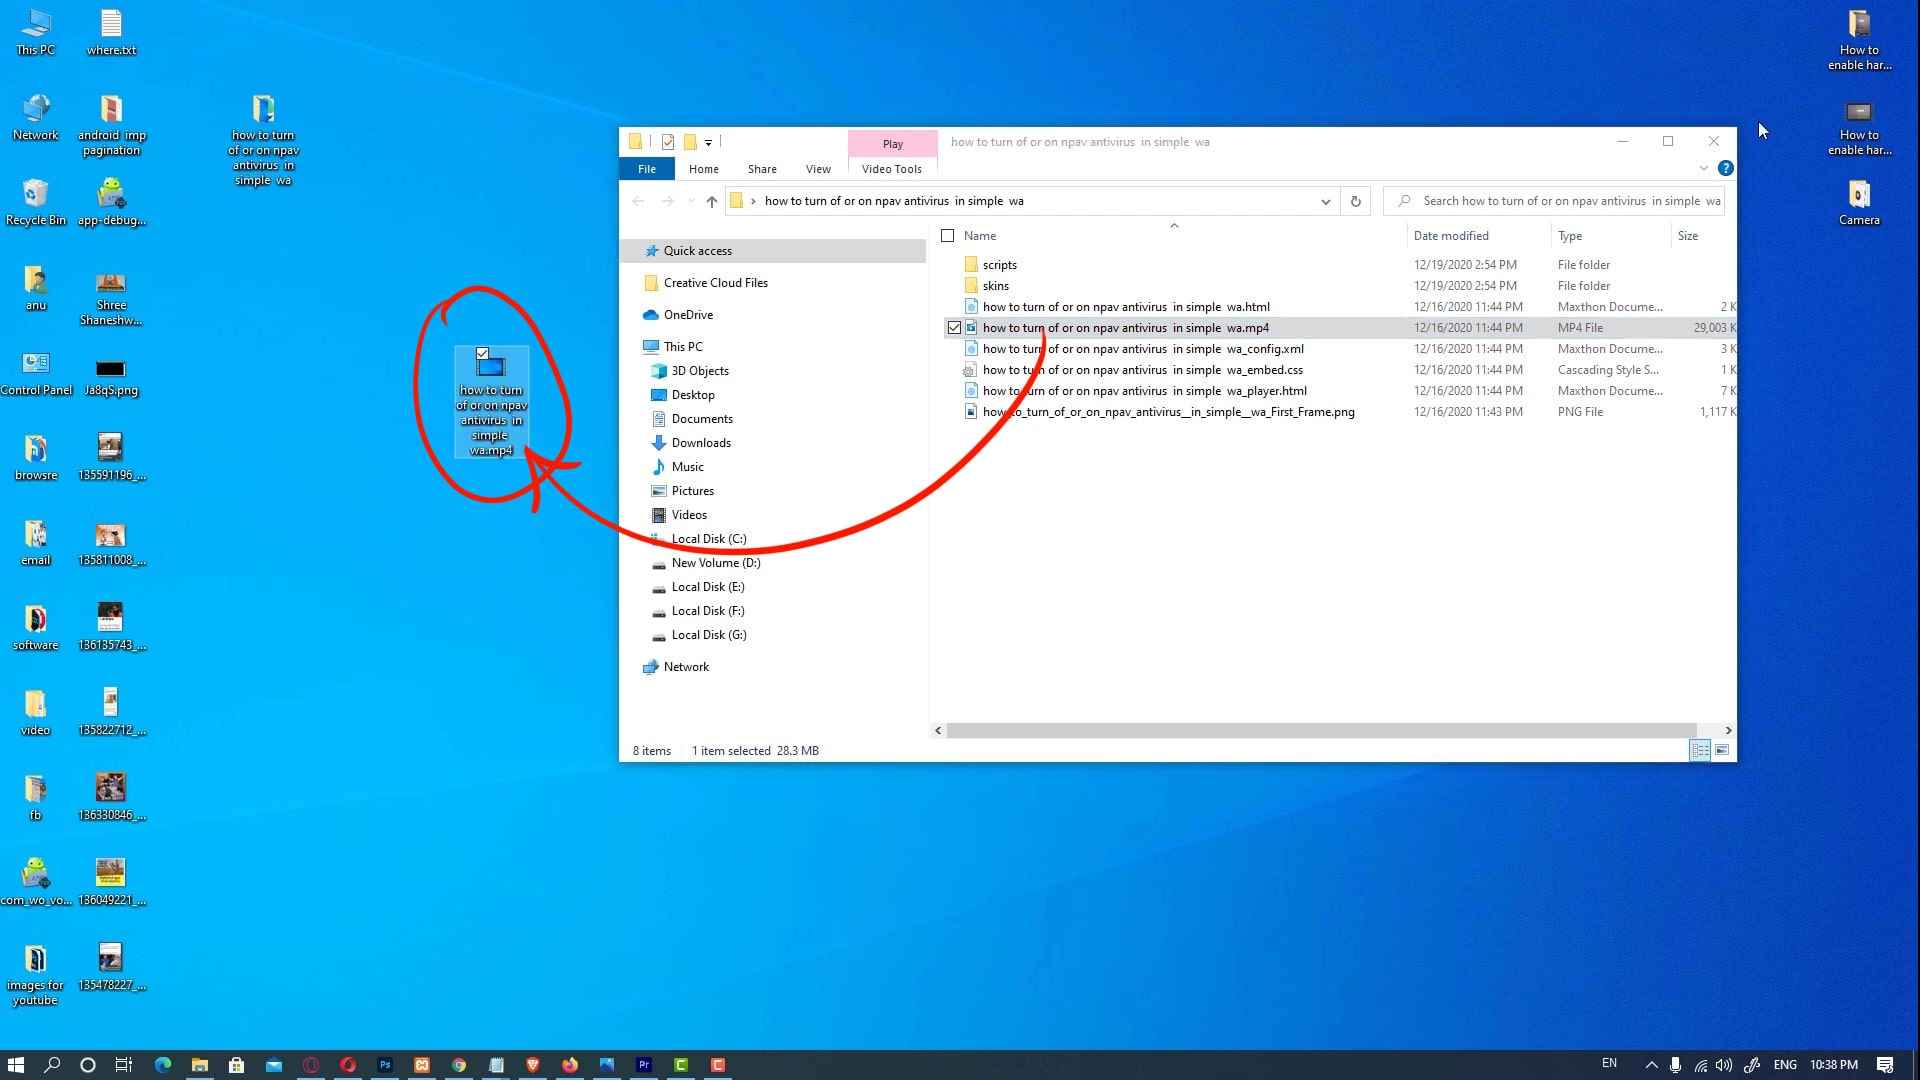Expand the ribbon with chevron
This screenshot has width=1920, height=1080.
(x=1704, y=168)
